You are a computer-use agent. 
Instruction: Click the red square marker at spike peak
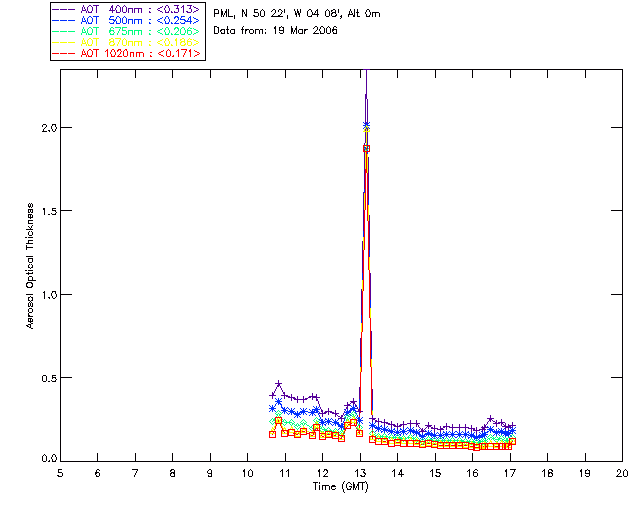pyautogui.click(x=367, y=149)
